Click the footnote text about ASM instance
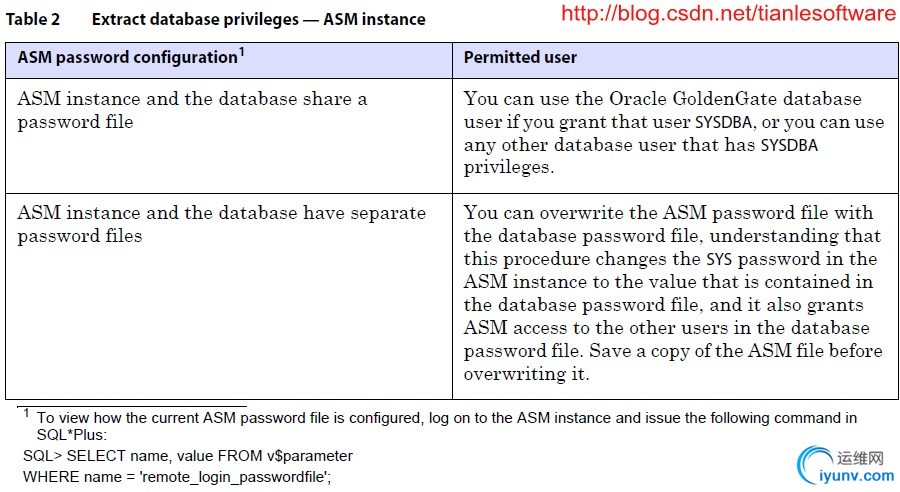 click(447, 426)
